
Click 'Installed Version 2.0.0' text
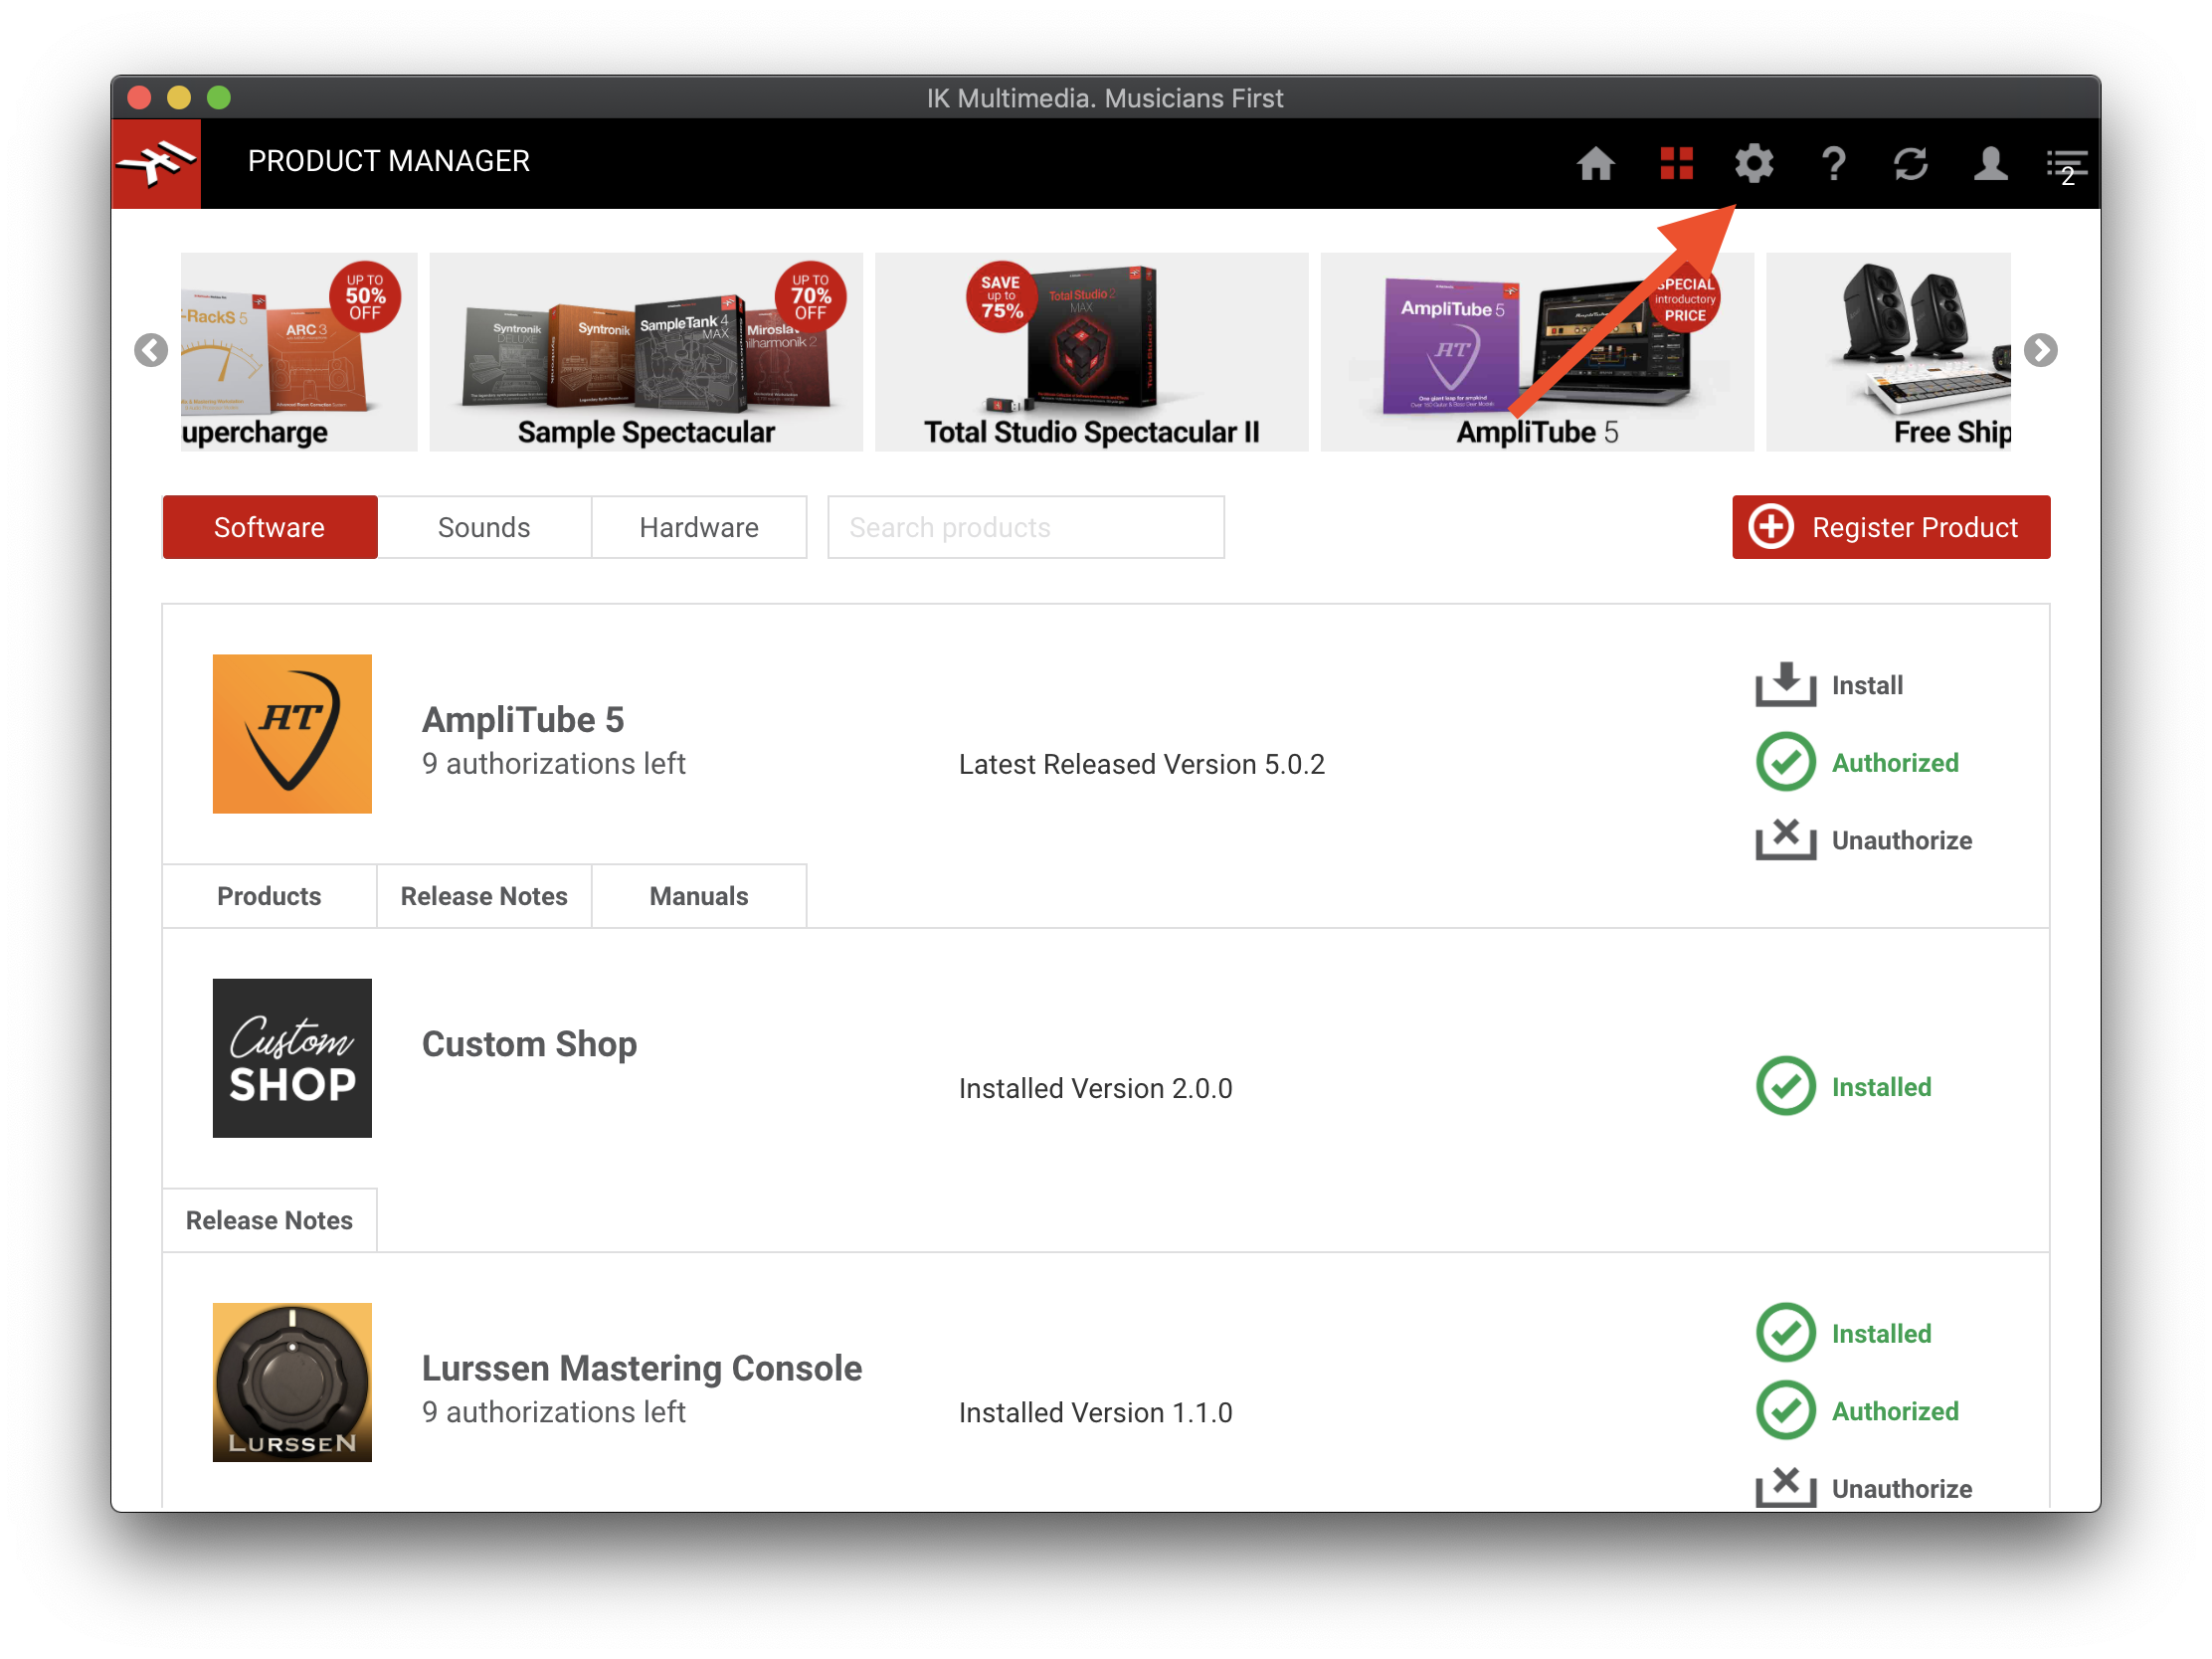[x=1096, y=1089]
